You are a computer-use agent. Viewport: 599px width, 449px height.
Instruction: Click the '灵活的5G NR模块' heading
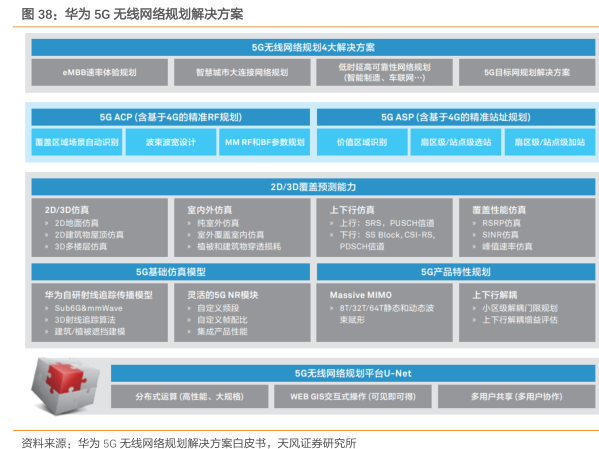pos(222,295)
